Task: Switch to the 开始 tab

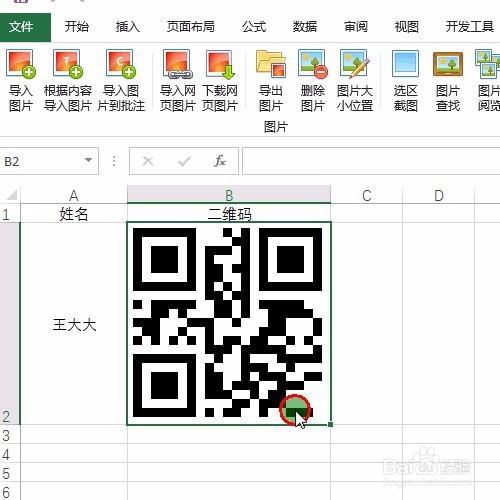Action: 77,27
